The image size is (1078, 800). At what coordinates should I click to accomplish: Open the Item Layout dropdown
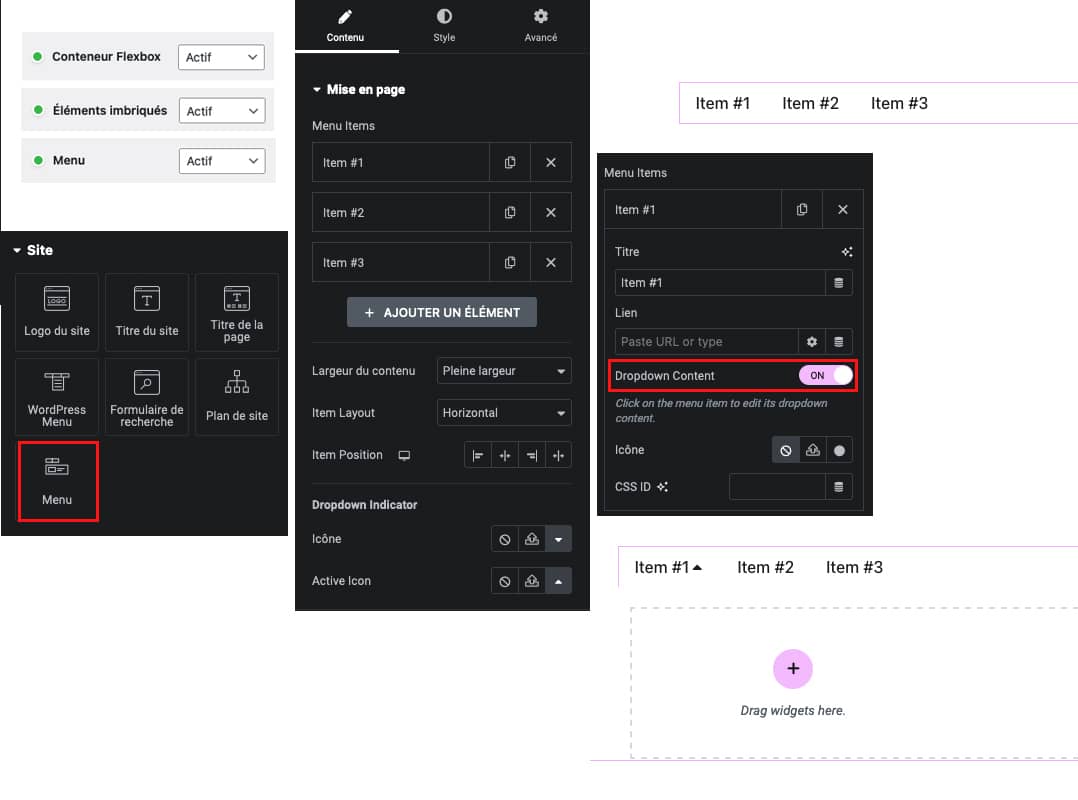pyautogui.click(x=504, y=412)
